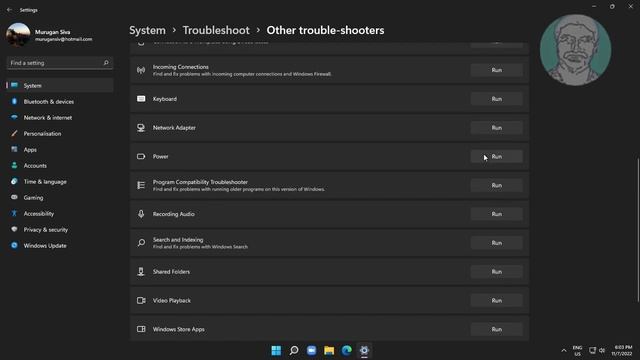Open Murugan Siva account profile
This screenshot has height=360, width=640.
(x=49, y=35)
